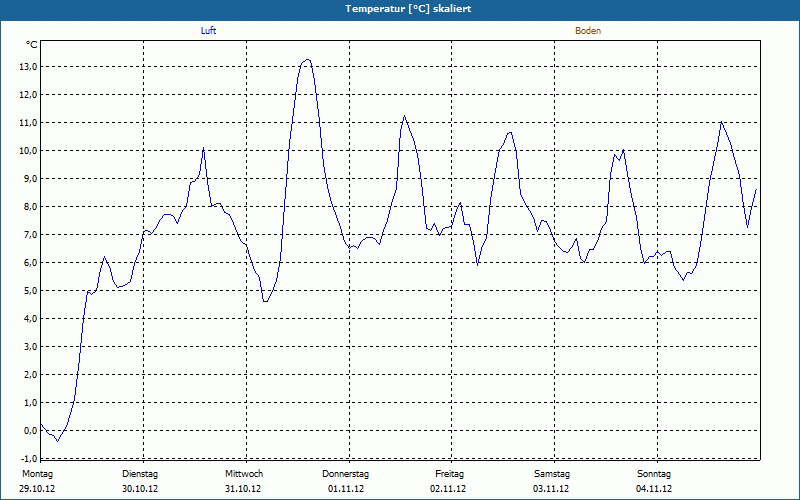
Task: Click the Sonntag day label
Action: (654, 474)
